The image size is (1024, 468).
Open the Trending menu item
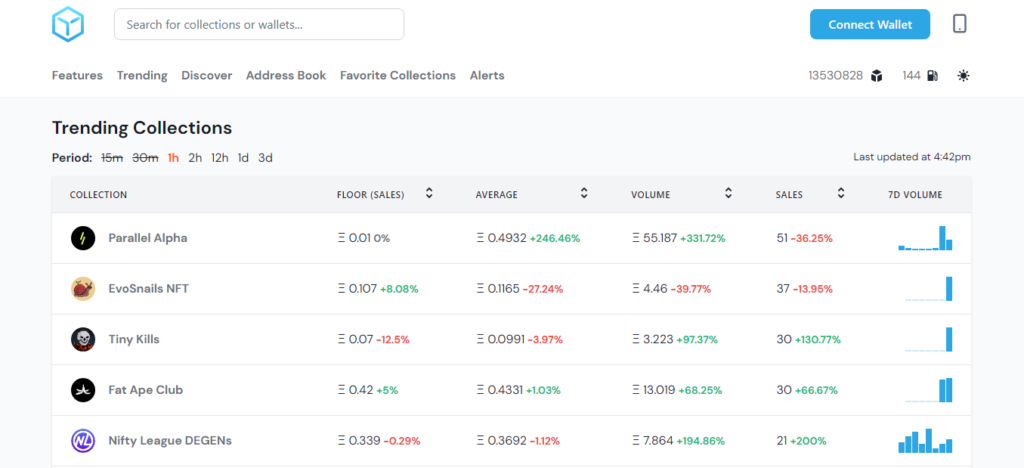click(142, 76)
